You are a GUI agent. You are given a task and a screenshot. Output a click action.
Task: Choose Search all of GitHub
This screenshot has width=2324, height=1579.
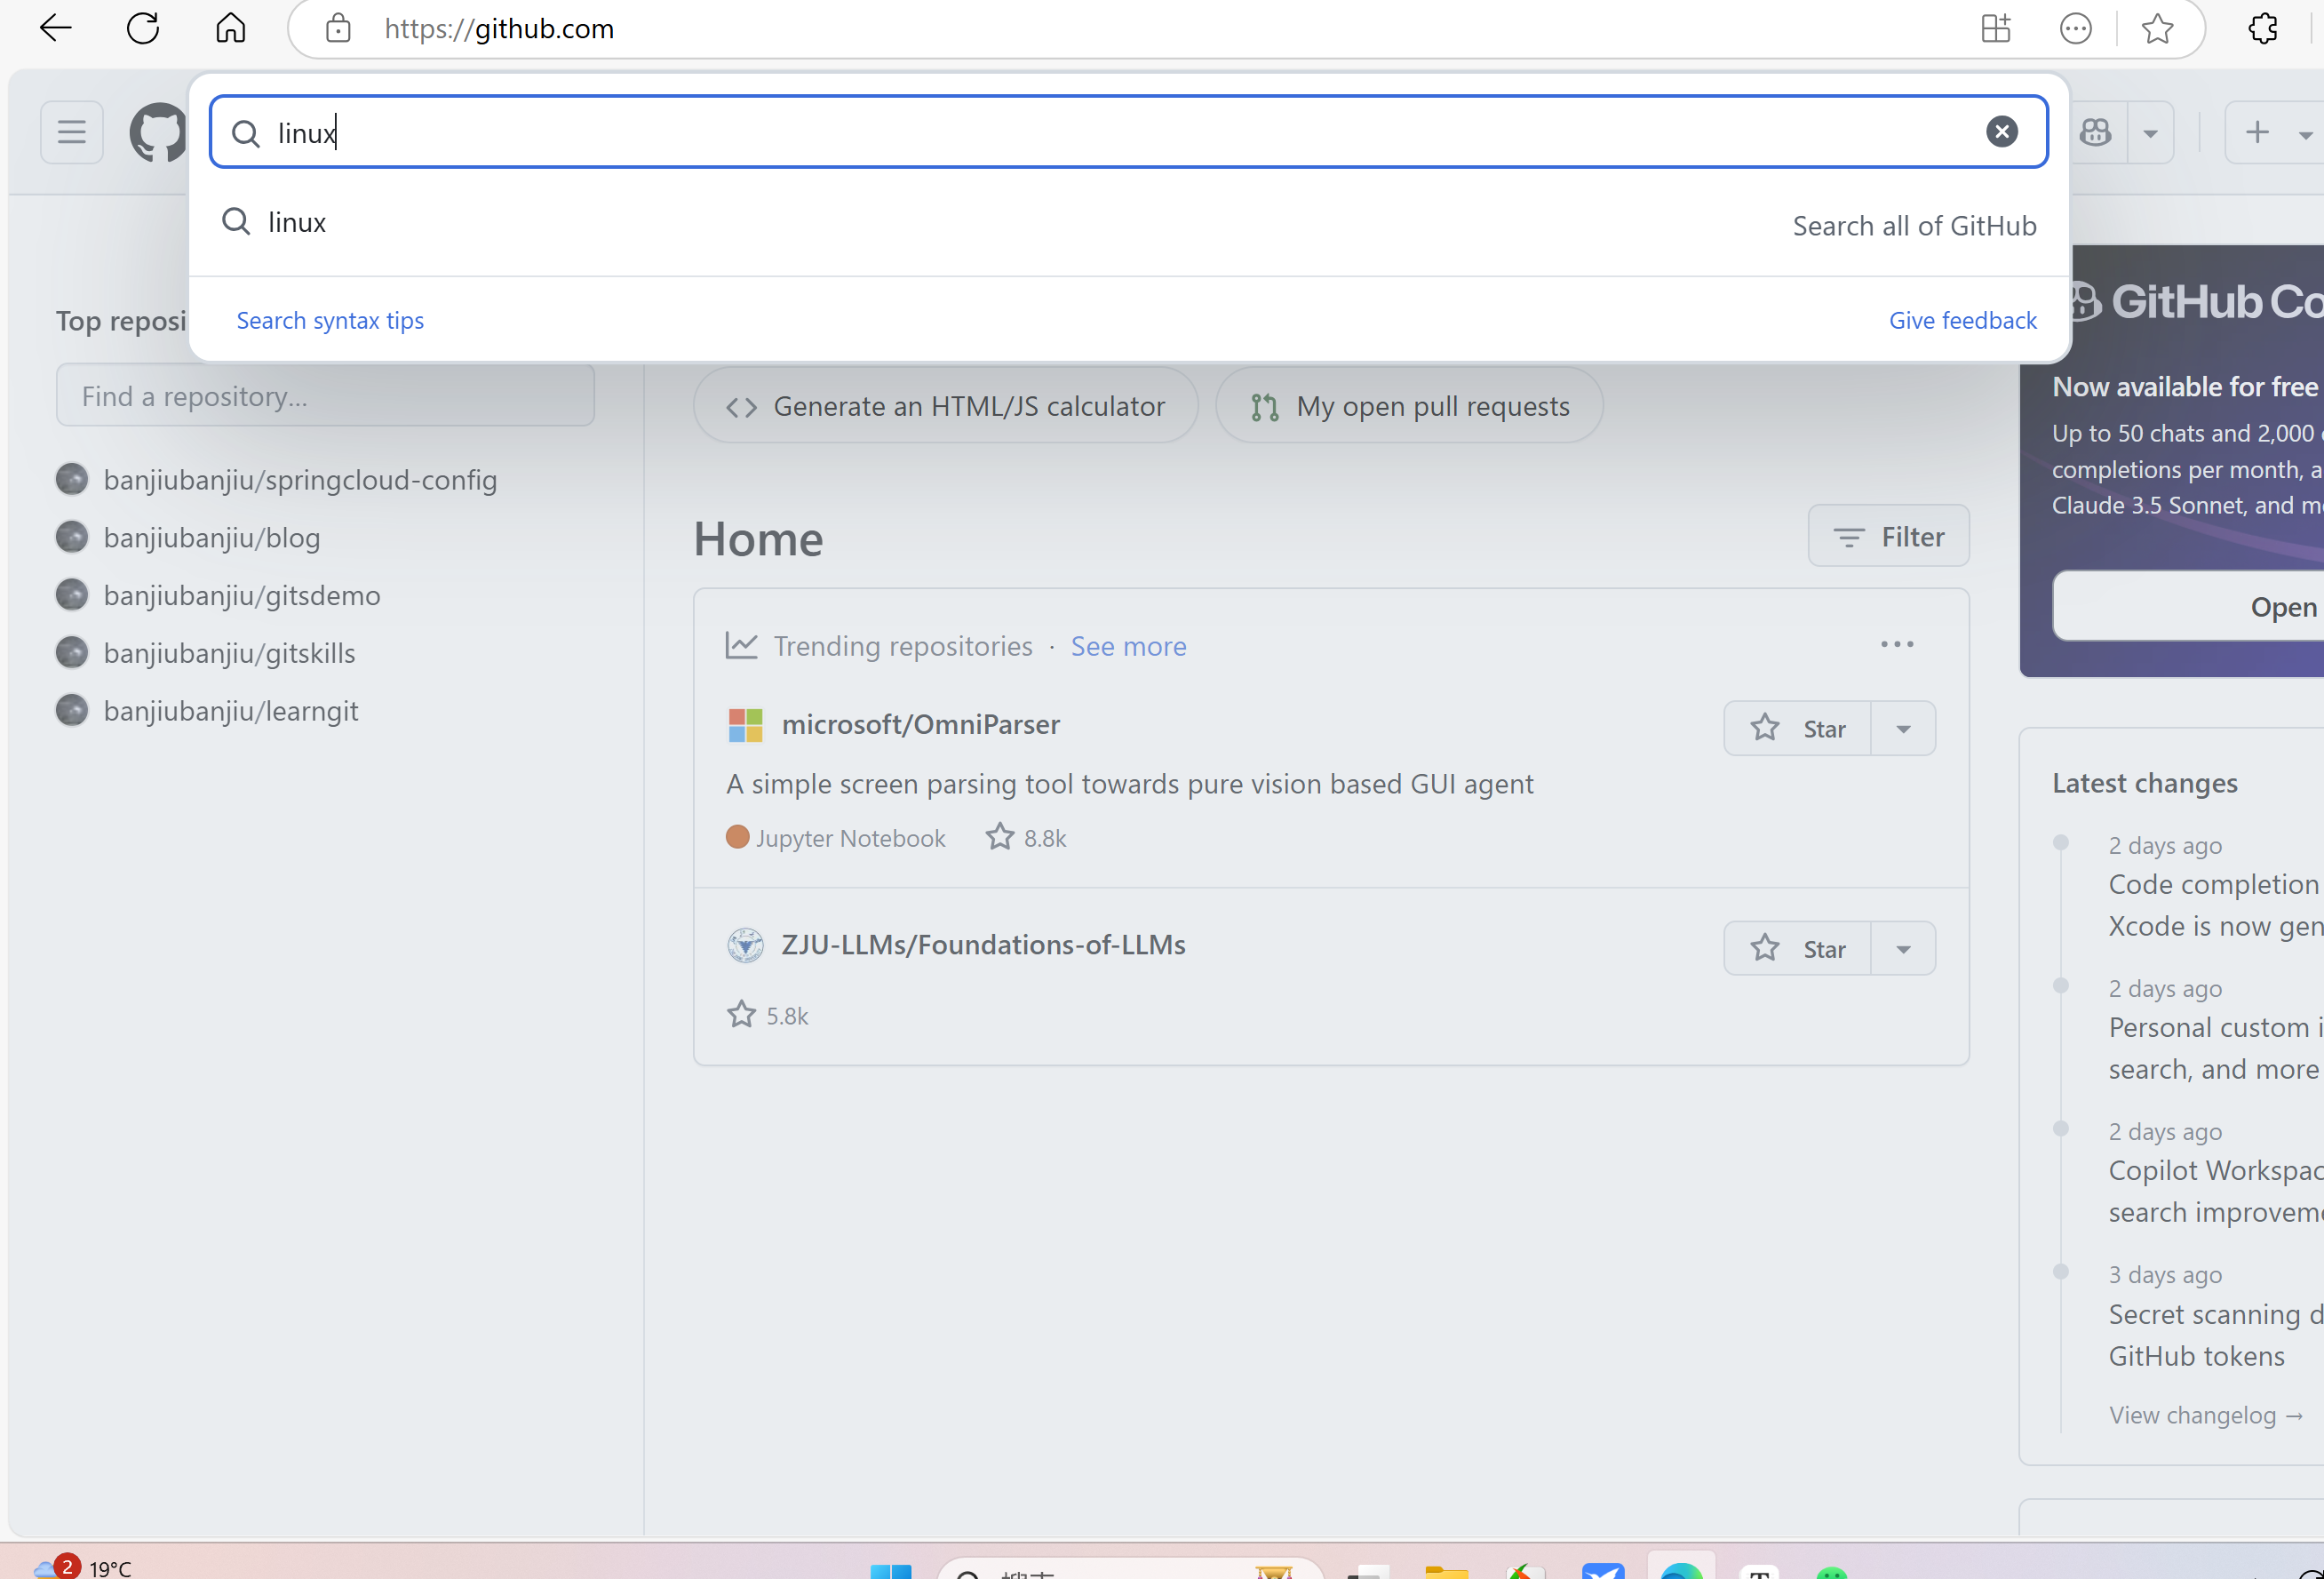1914,226
